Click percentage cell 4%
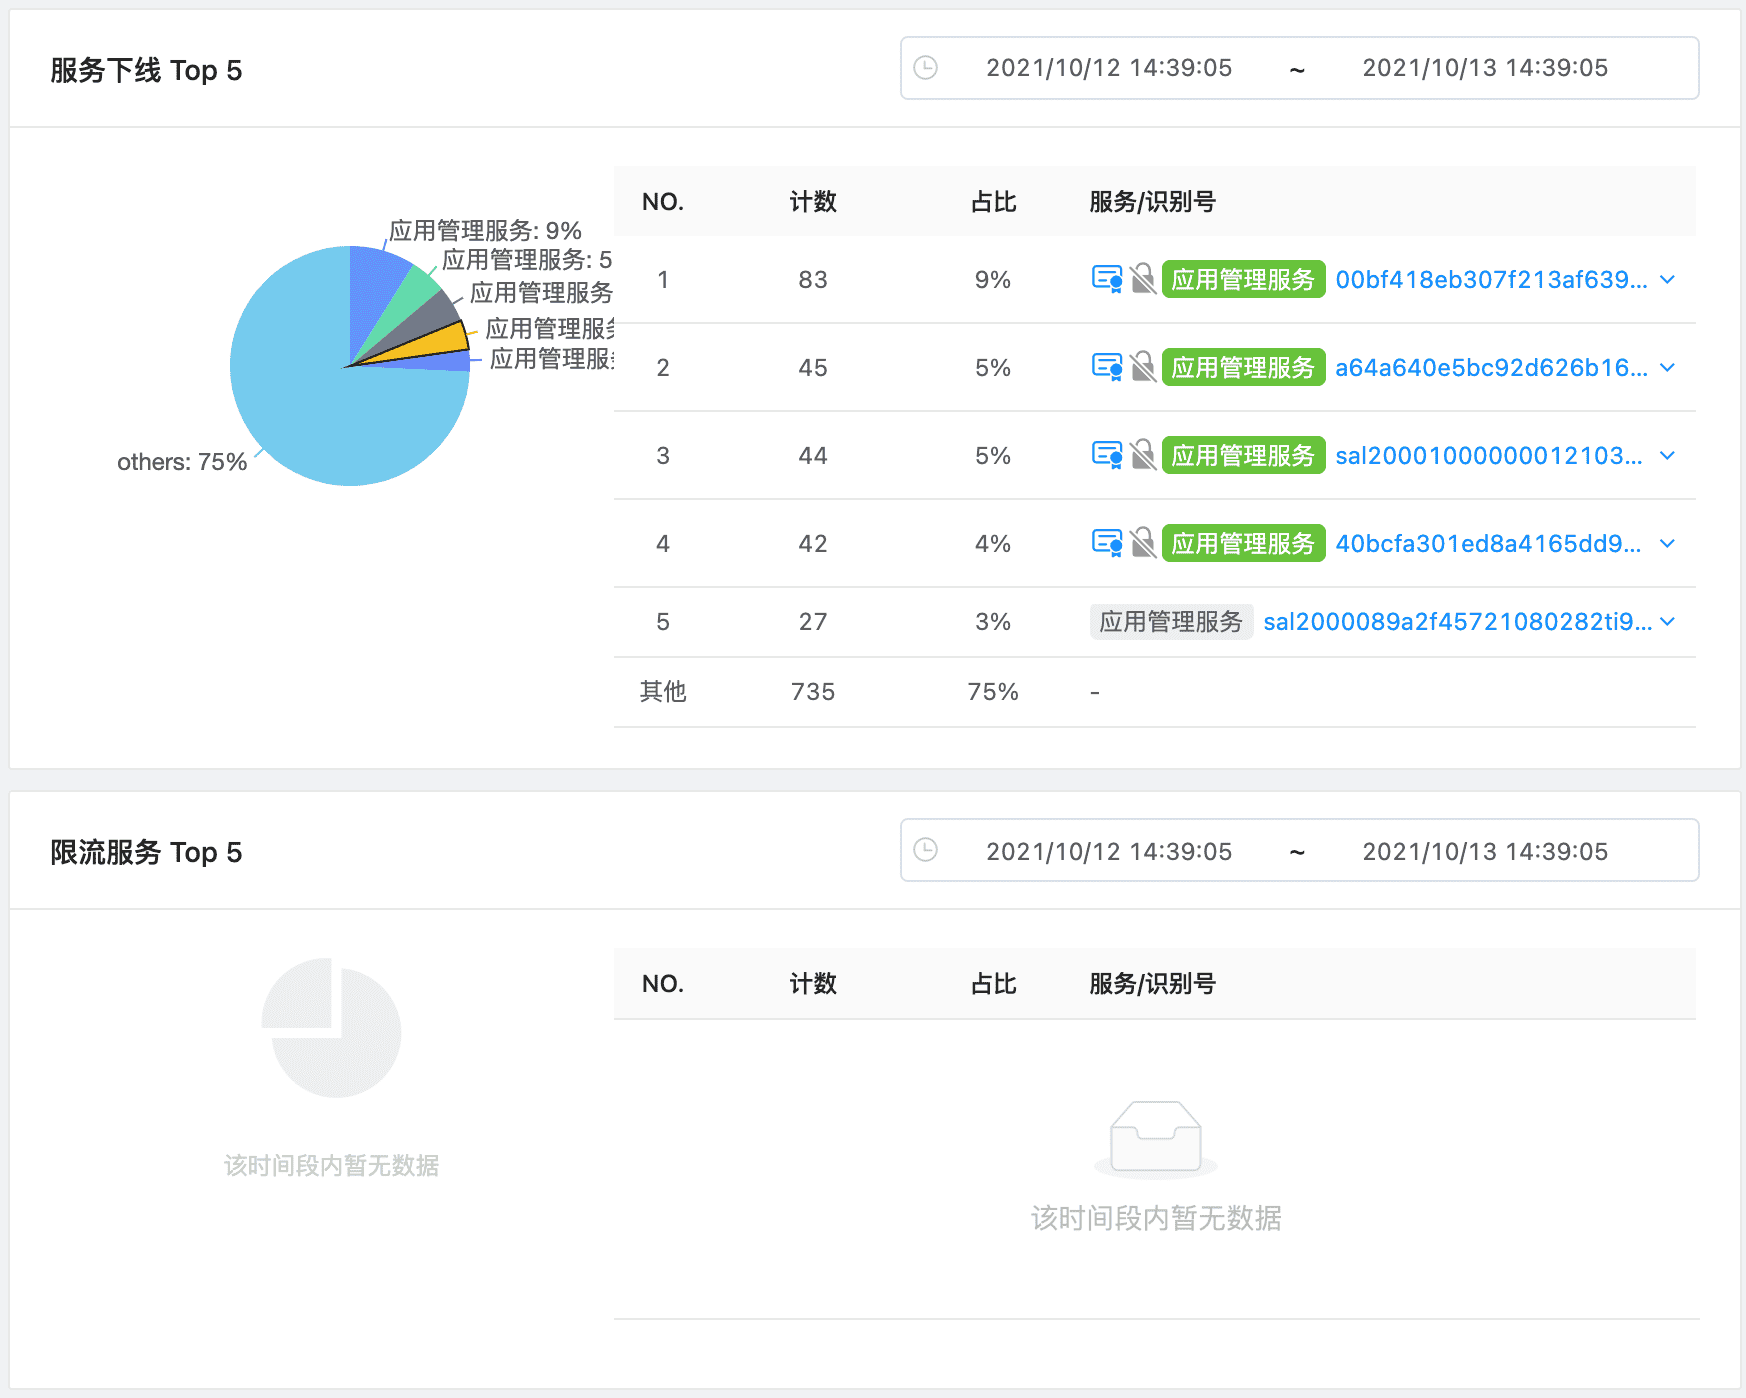 pyautogui.click(x=993, y=544)
